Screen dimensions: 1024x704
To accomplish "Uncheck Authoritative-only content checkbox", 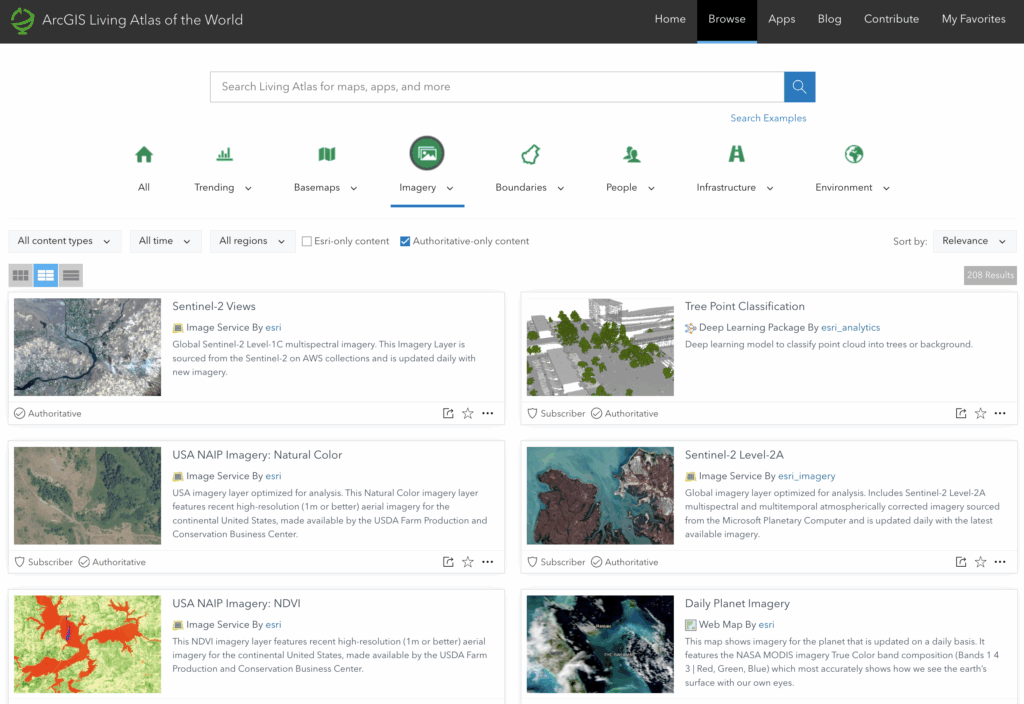I will 405,241.
